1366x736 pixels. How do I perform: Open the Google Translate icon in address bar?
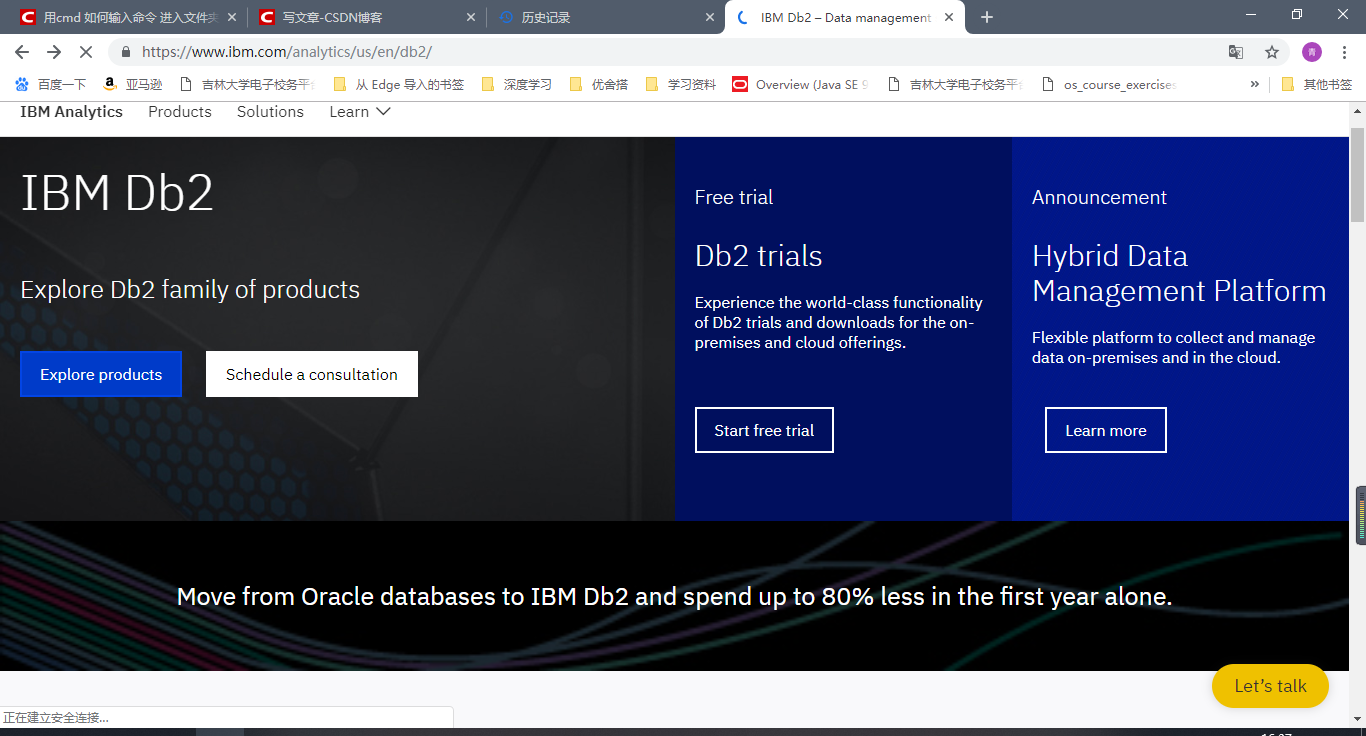pos(1235,51)
